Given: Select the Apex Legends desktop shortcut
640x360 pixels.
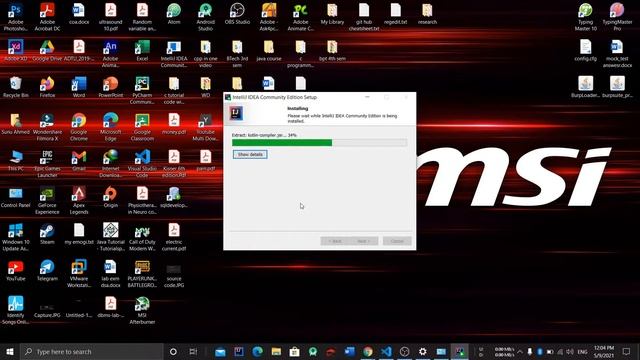Looking at the screenshot, I should tap(79, 200).
